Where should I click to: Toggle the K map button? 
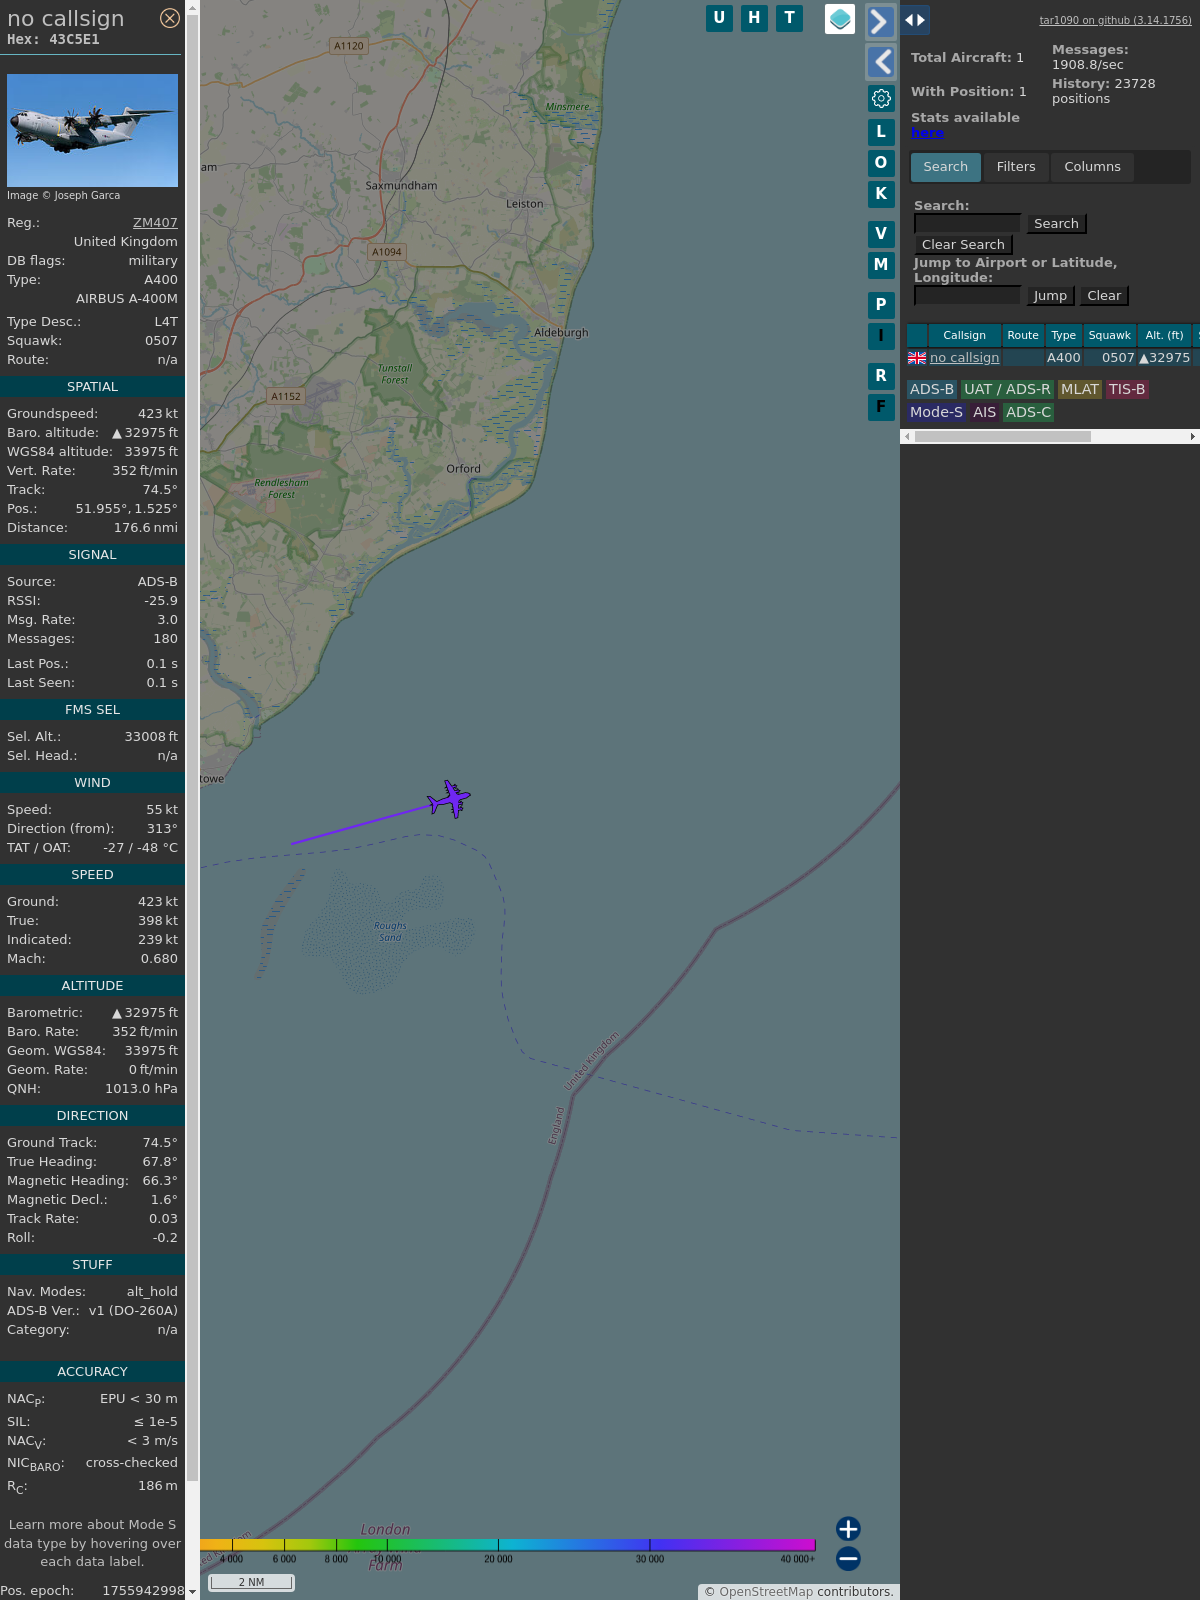click(881, 194)
